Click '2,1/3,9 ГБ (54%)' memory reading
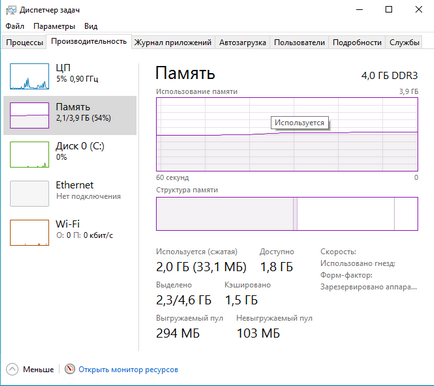The width and height of the screenshot is (434, 386). [x=83, y=118]
